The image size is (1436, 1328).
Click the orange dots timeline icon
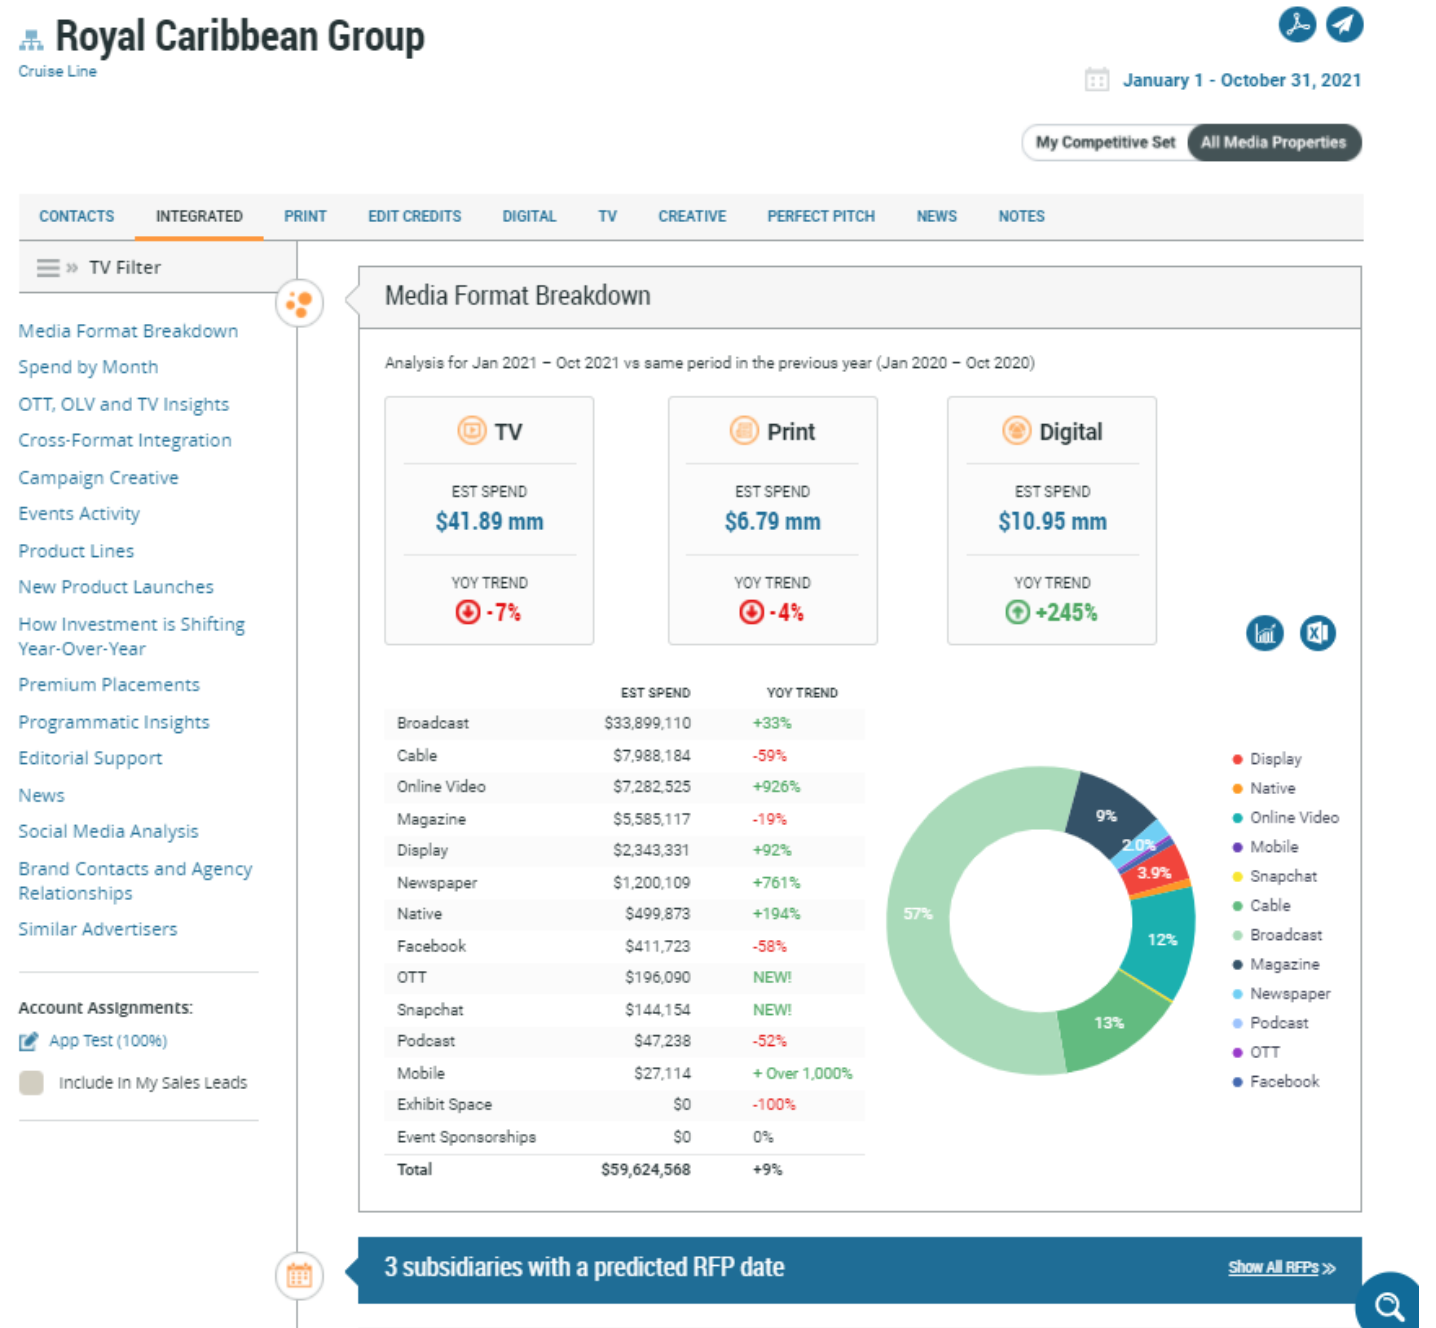299,302
